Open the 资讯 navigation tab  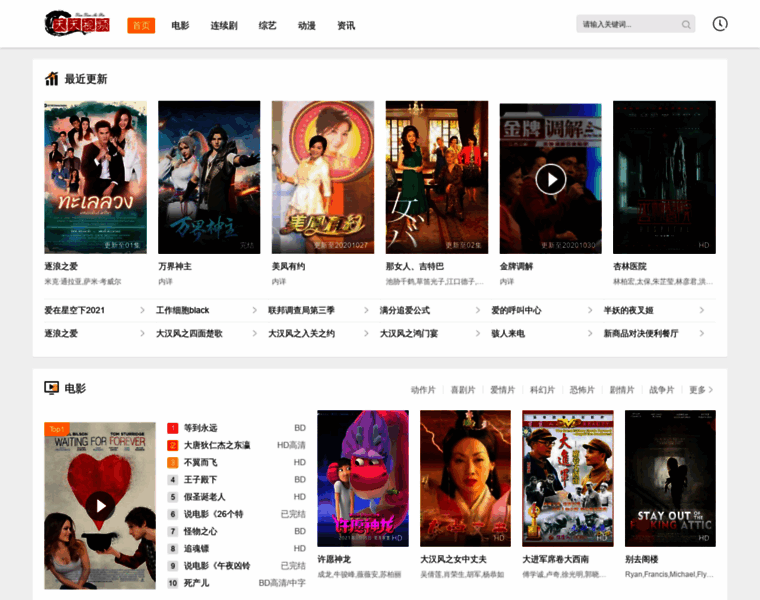[x=346, y=26]
